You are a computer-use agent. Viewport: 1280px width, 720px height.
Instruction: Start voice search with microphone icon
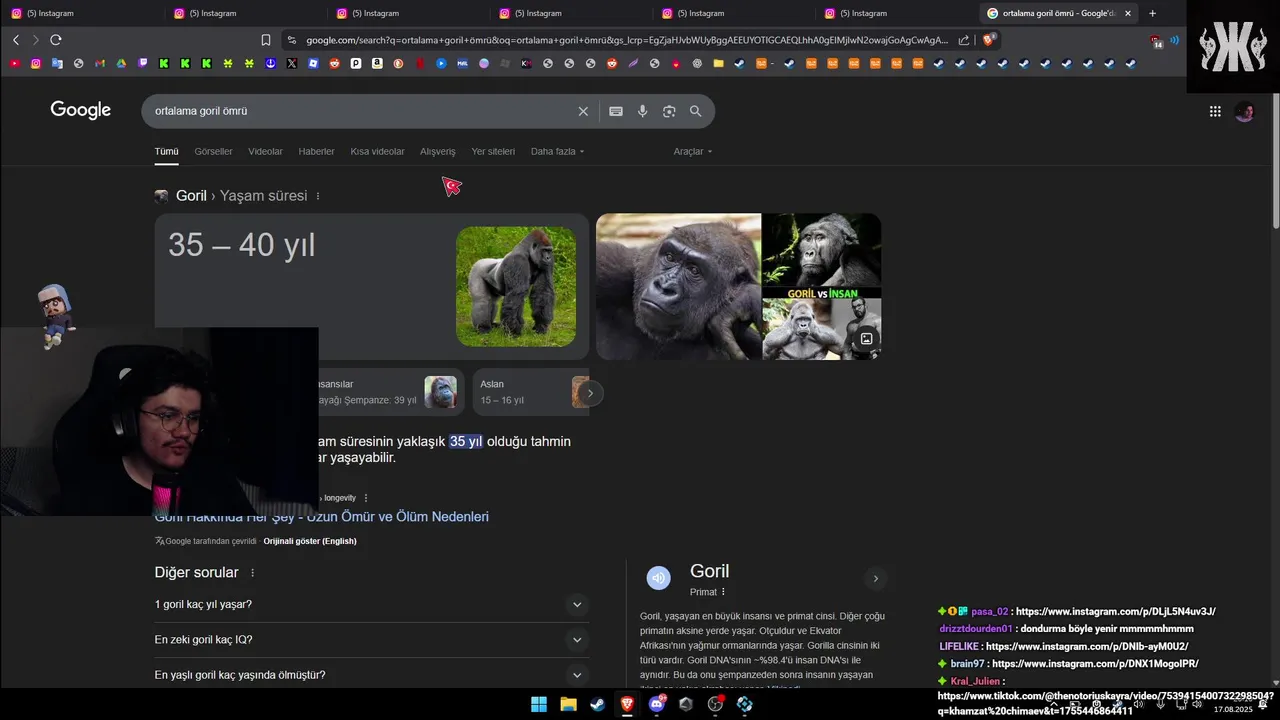point(643,111)
